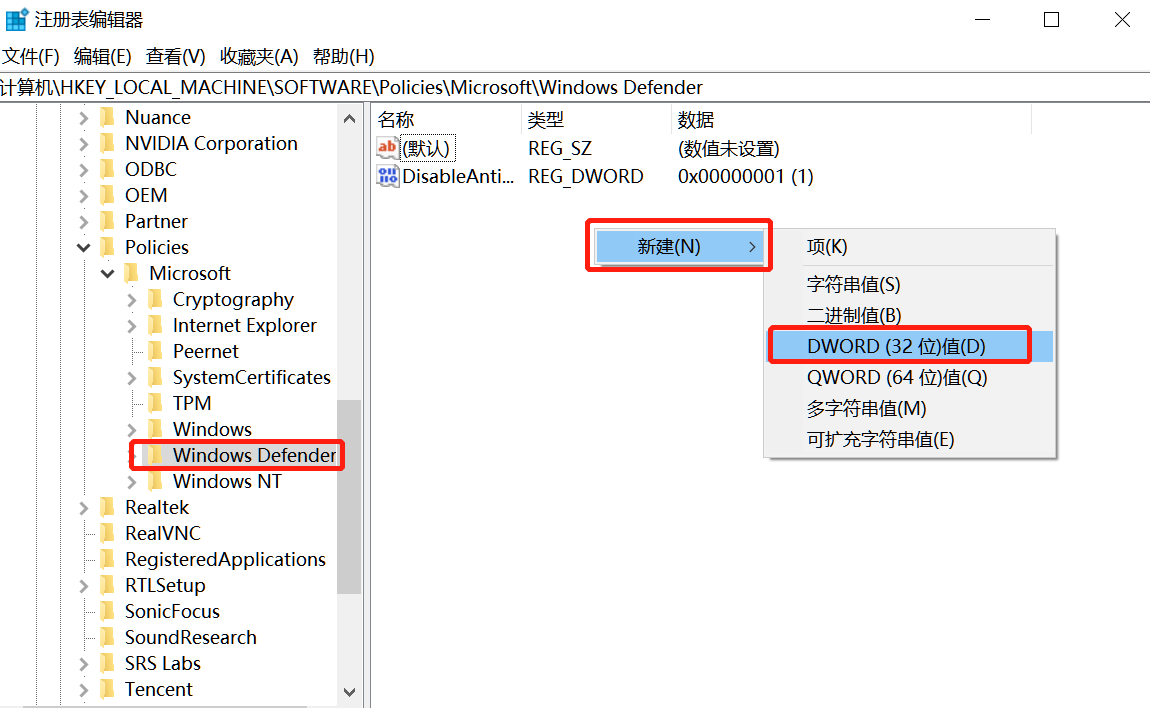The image size is (1150, 708).
Task: Click the (默认) string value icon
Action: tap(388, 147)
